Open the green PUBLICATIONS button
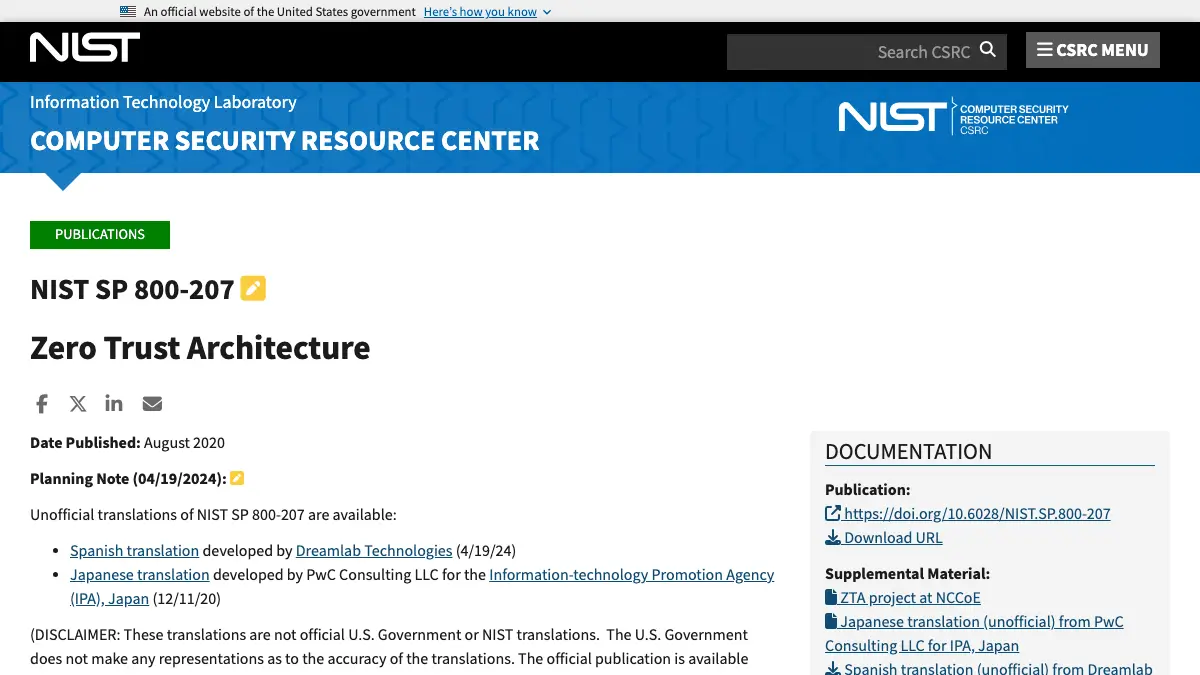The width and height of the screenshot is (1200, 675). pos(100,235)
